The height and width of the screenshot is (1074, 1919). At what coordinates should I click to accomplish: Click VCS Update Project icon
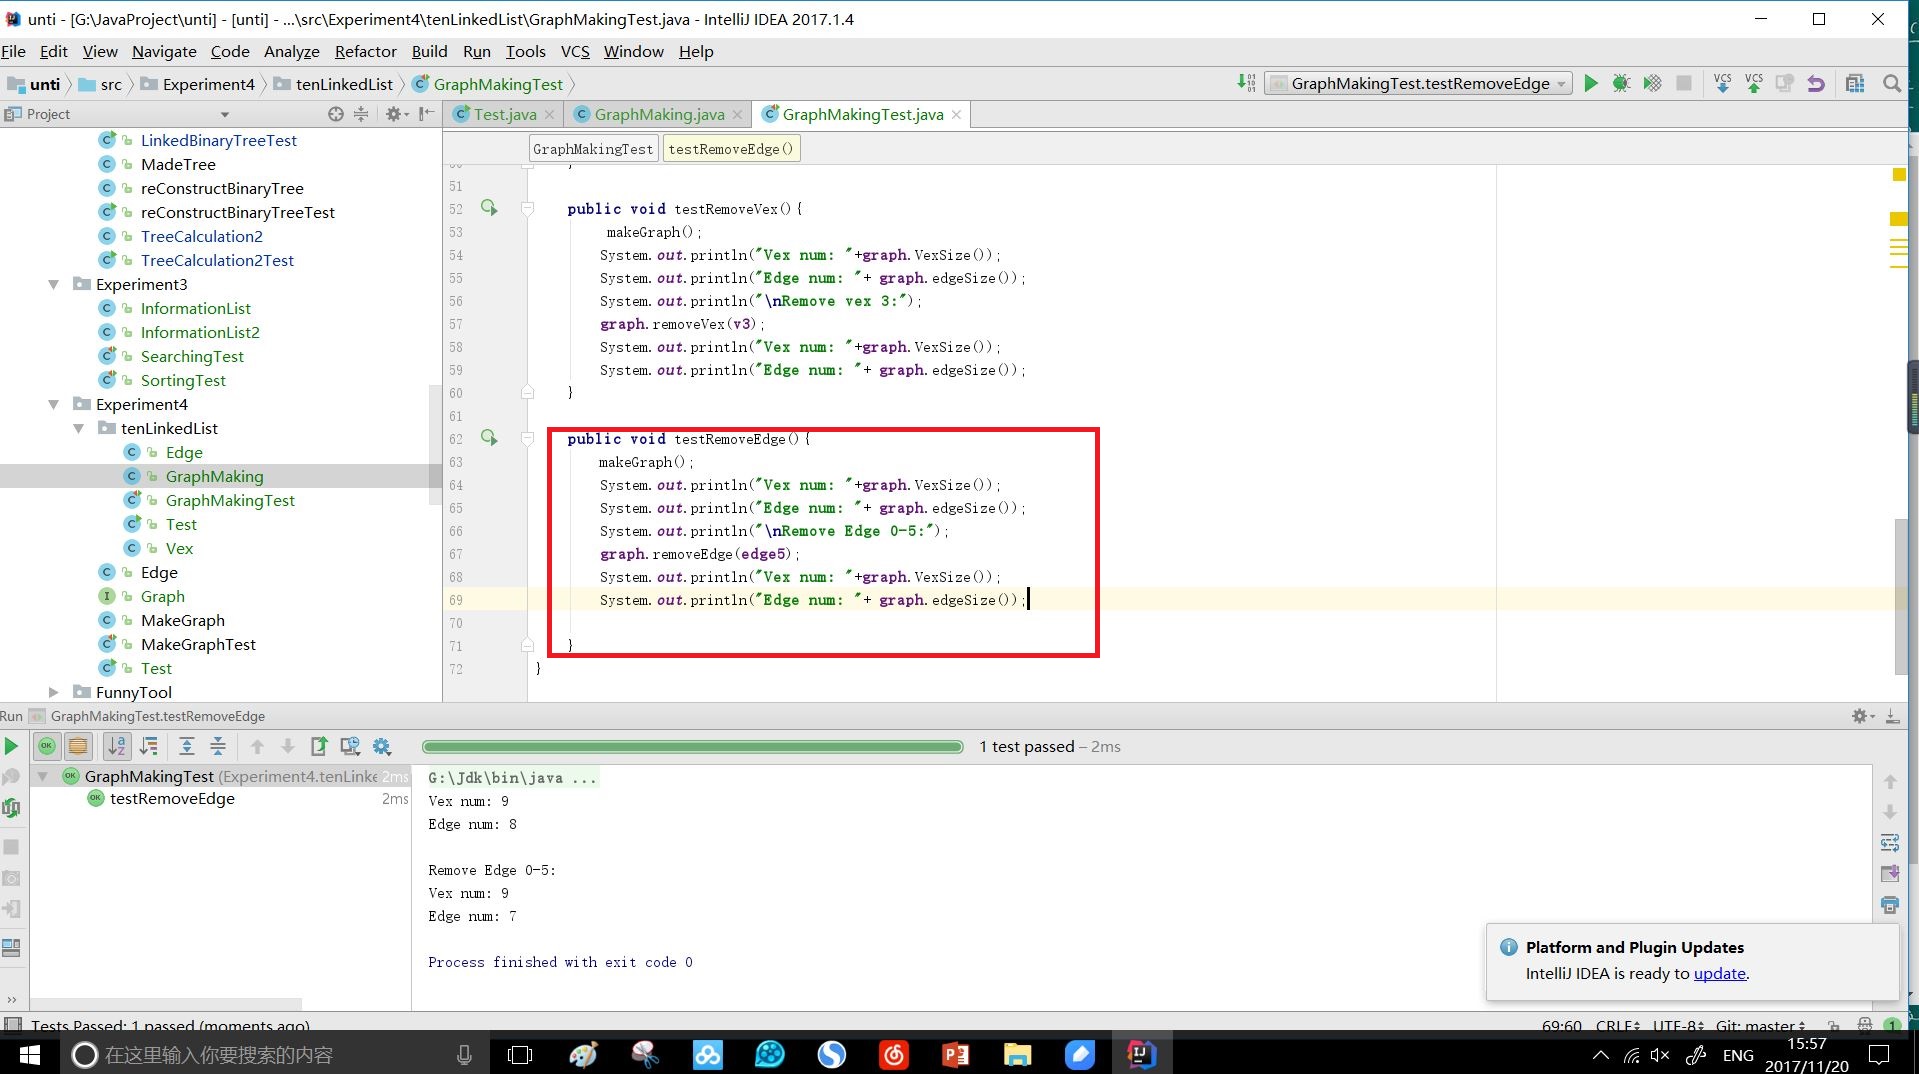click(1722, 83)
